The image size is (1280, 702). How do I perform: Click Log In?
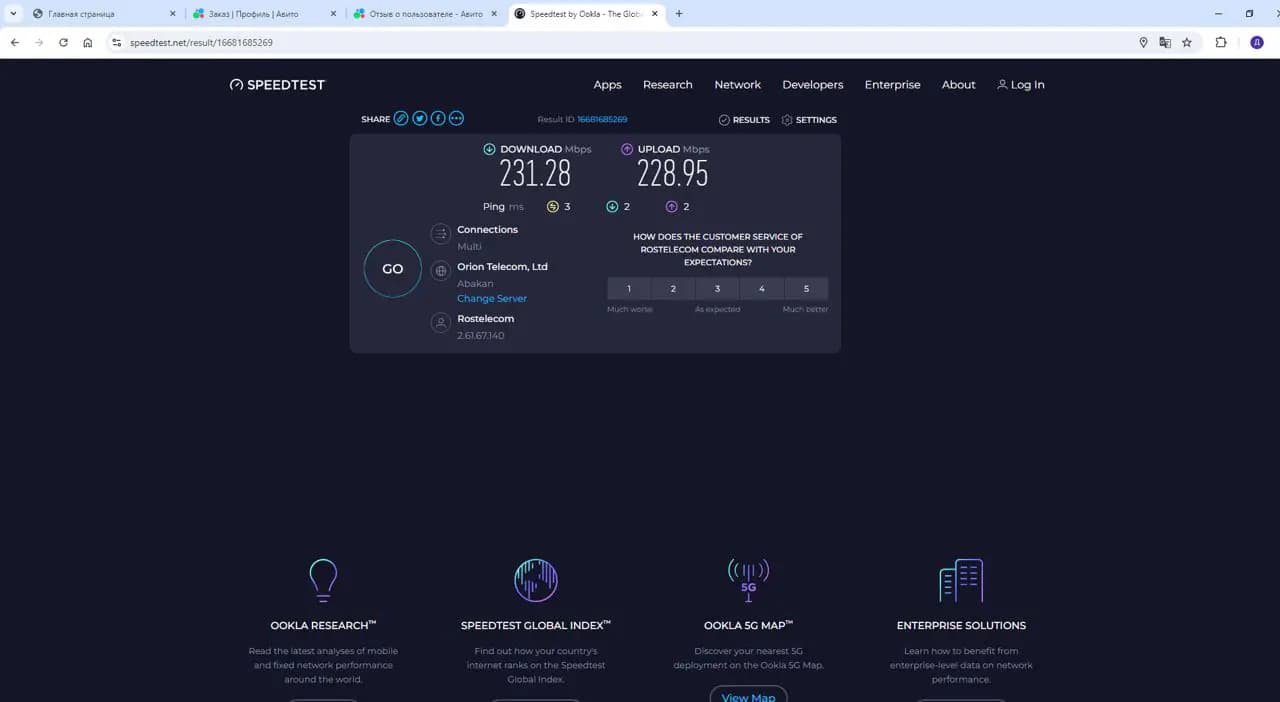1021,85
